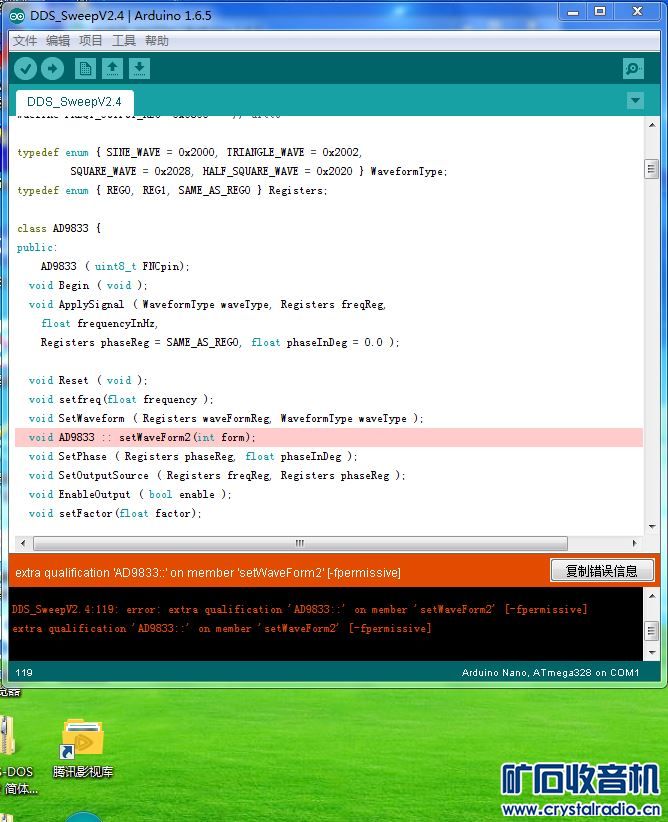Click the line number 119 in status bar
668x822 pixels.
pyautogui.click(x=24, y=673)
